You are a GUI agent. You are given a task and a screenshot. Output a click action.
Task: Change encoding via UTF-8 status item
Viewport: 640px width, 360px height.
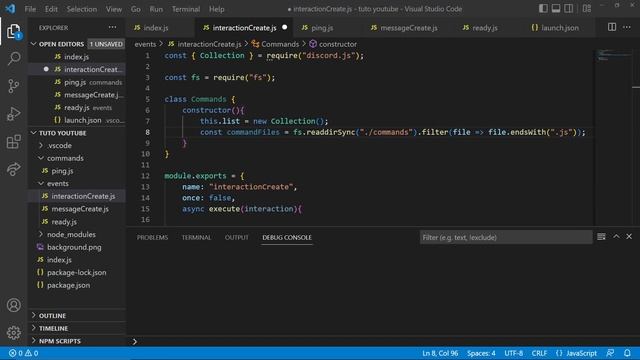click(x=513, y=353)
